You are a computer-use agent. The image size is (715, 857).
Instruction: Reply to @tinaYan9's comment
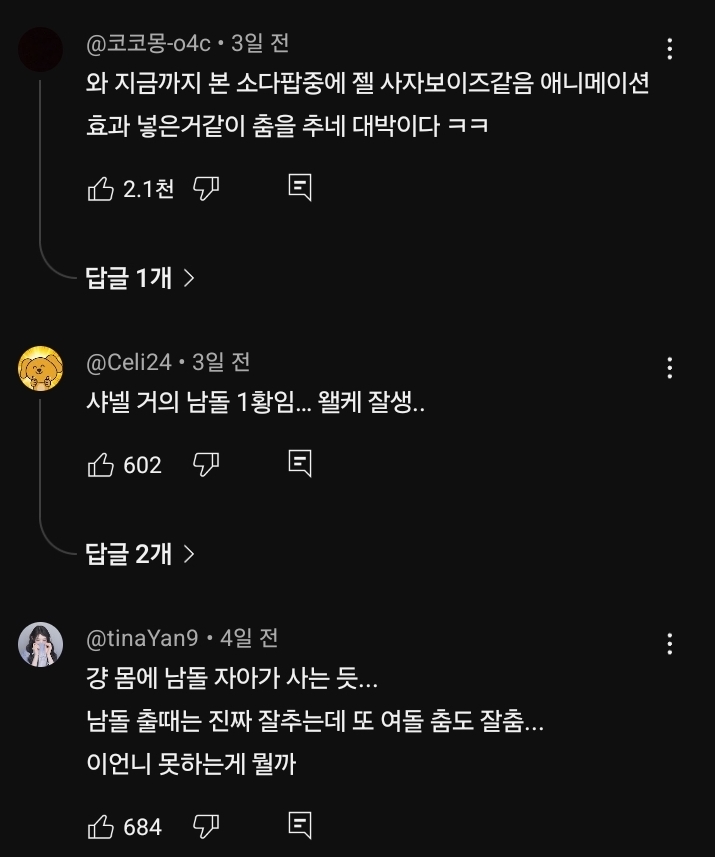(x=300, y=826)
